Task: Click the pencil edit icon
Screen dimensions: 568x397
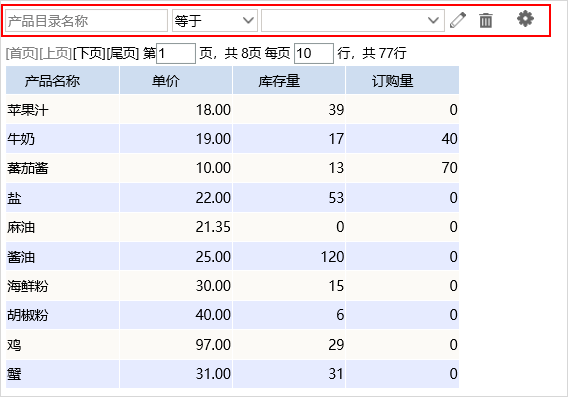Action: point(458,20)
